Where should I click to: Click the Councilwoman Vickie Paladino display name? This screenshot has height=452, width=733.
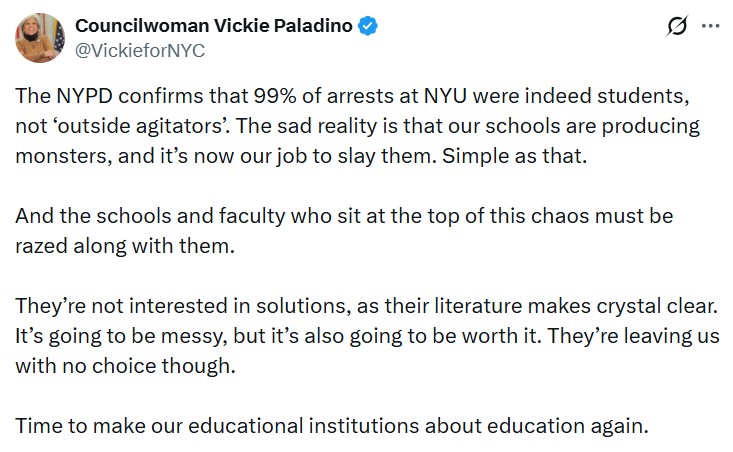click(x=214, y=26)
